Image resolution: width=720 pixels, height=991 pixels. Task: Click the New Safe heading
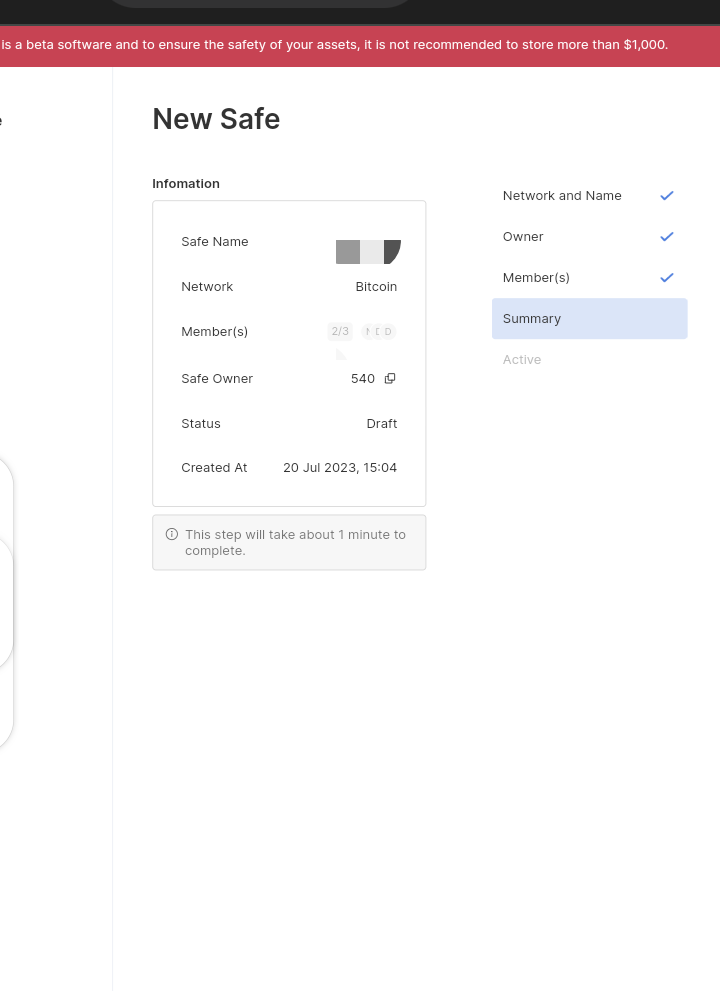coord(216,120)
